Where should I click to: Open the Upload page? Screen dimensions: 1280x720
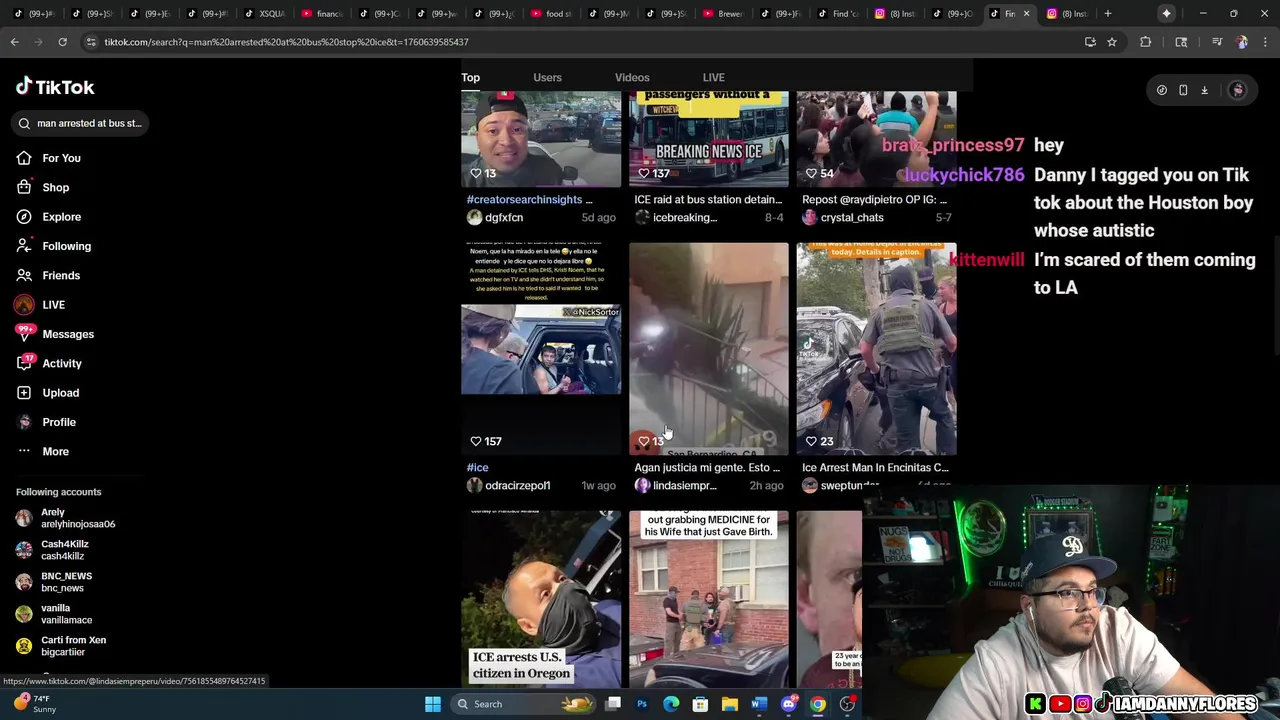pos(60,393)
